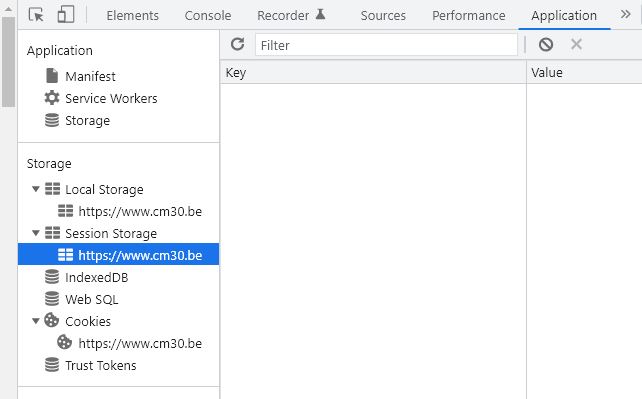Activate the inspect element picker icon
This screenshot has width=642, height=399.
coord(36,15)
